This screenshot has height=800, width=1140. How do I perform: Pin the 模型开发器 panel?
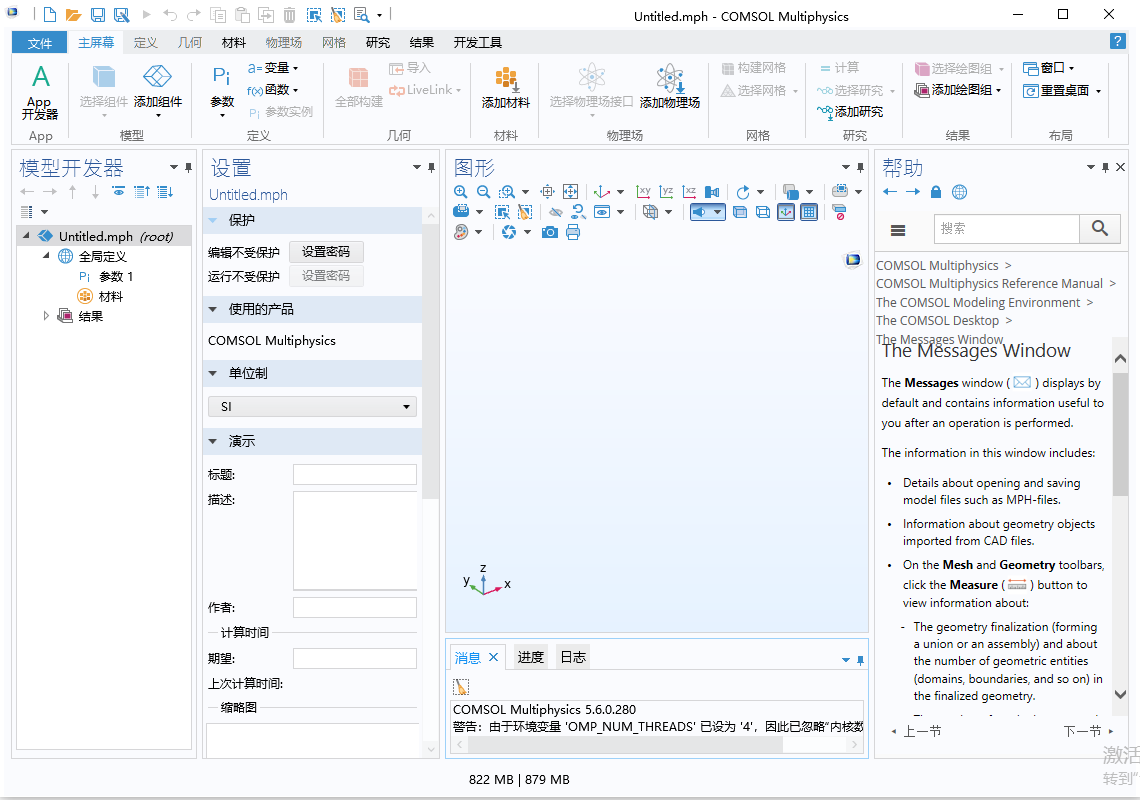pos(188,167)
